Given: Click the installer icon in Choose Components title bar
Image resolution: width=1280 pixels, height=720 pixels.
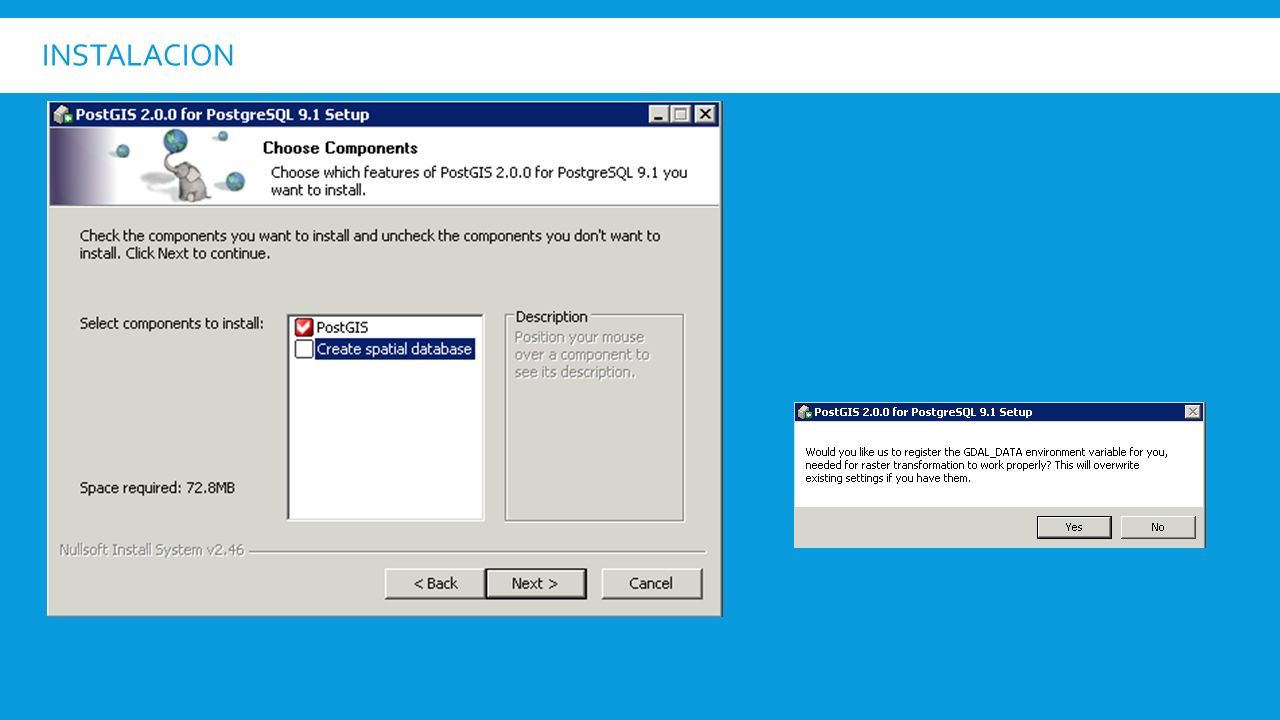Looking at the screenshot, I should tap(63, 114).
